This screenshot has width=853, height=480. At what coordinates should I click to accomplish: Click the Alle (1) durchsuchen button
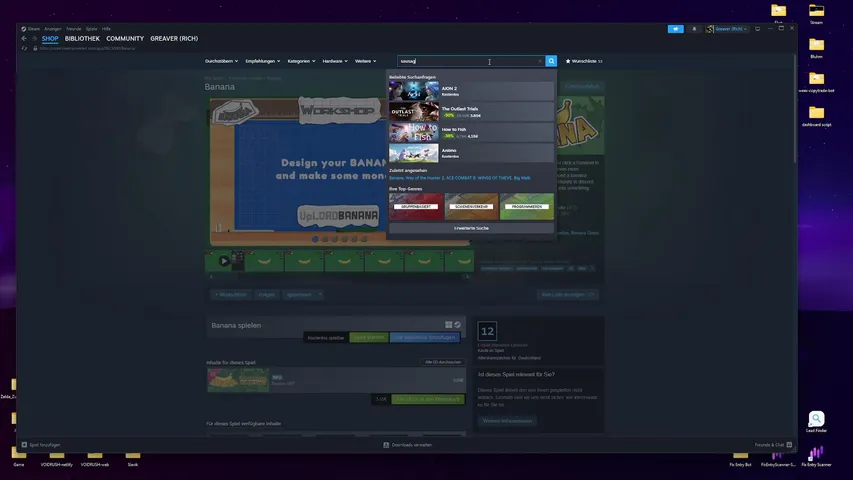443,362
